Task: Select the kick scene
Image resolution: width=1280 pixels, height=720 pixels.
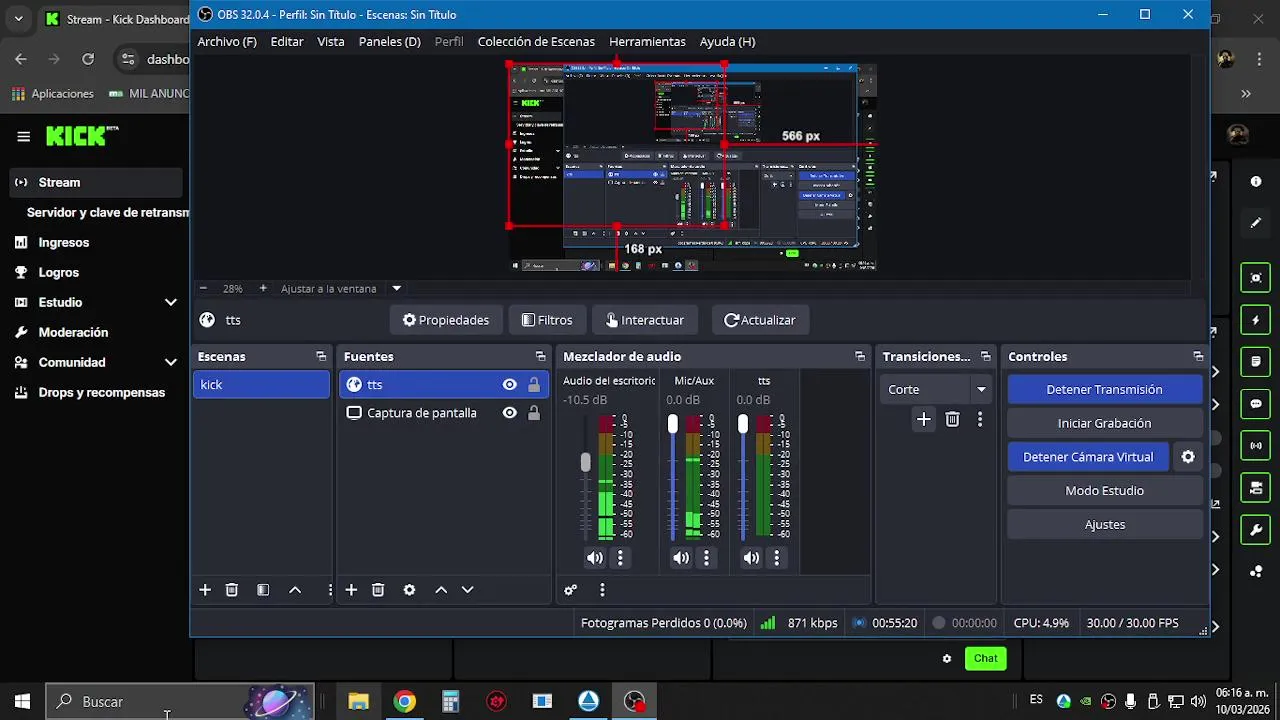Action: click(x=261, y=385)
